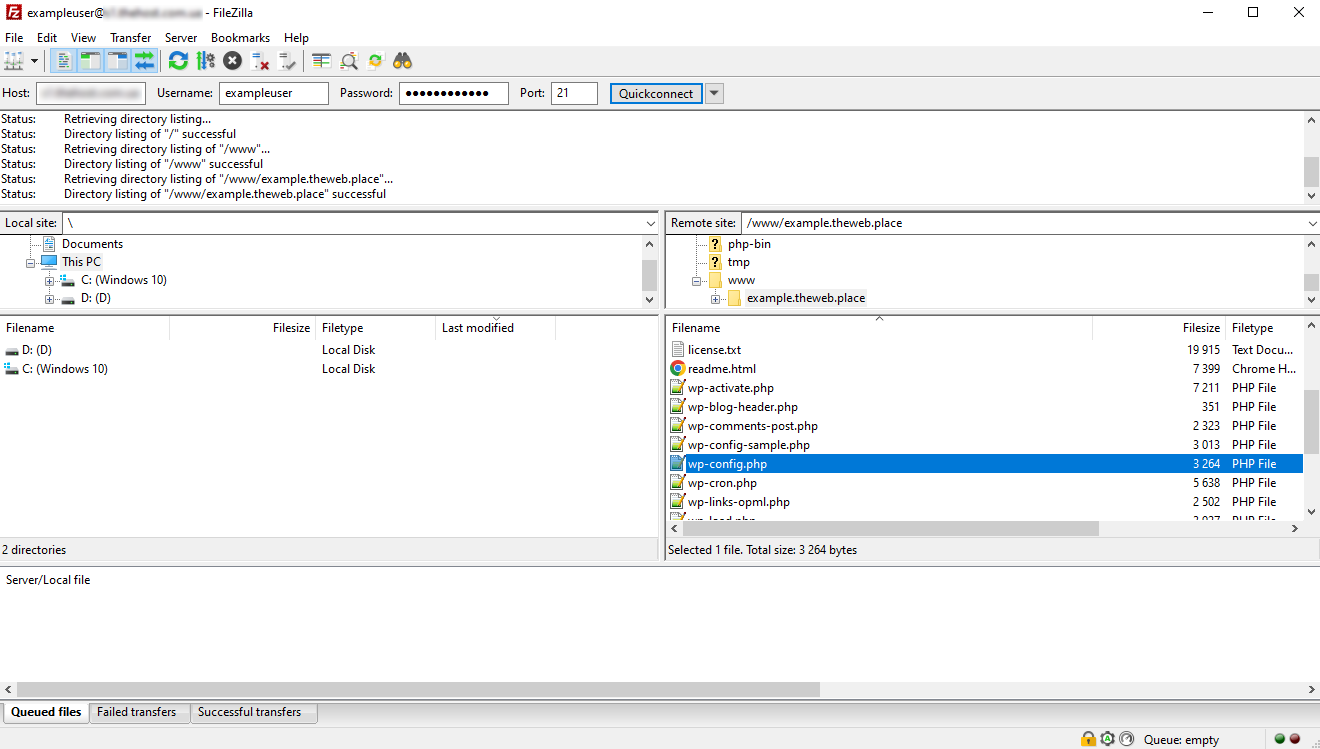Select Documents in the local tree
1320x749 pixels.
(x=92, y=244)
